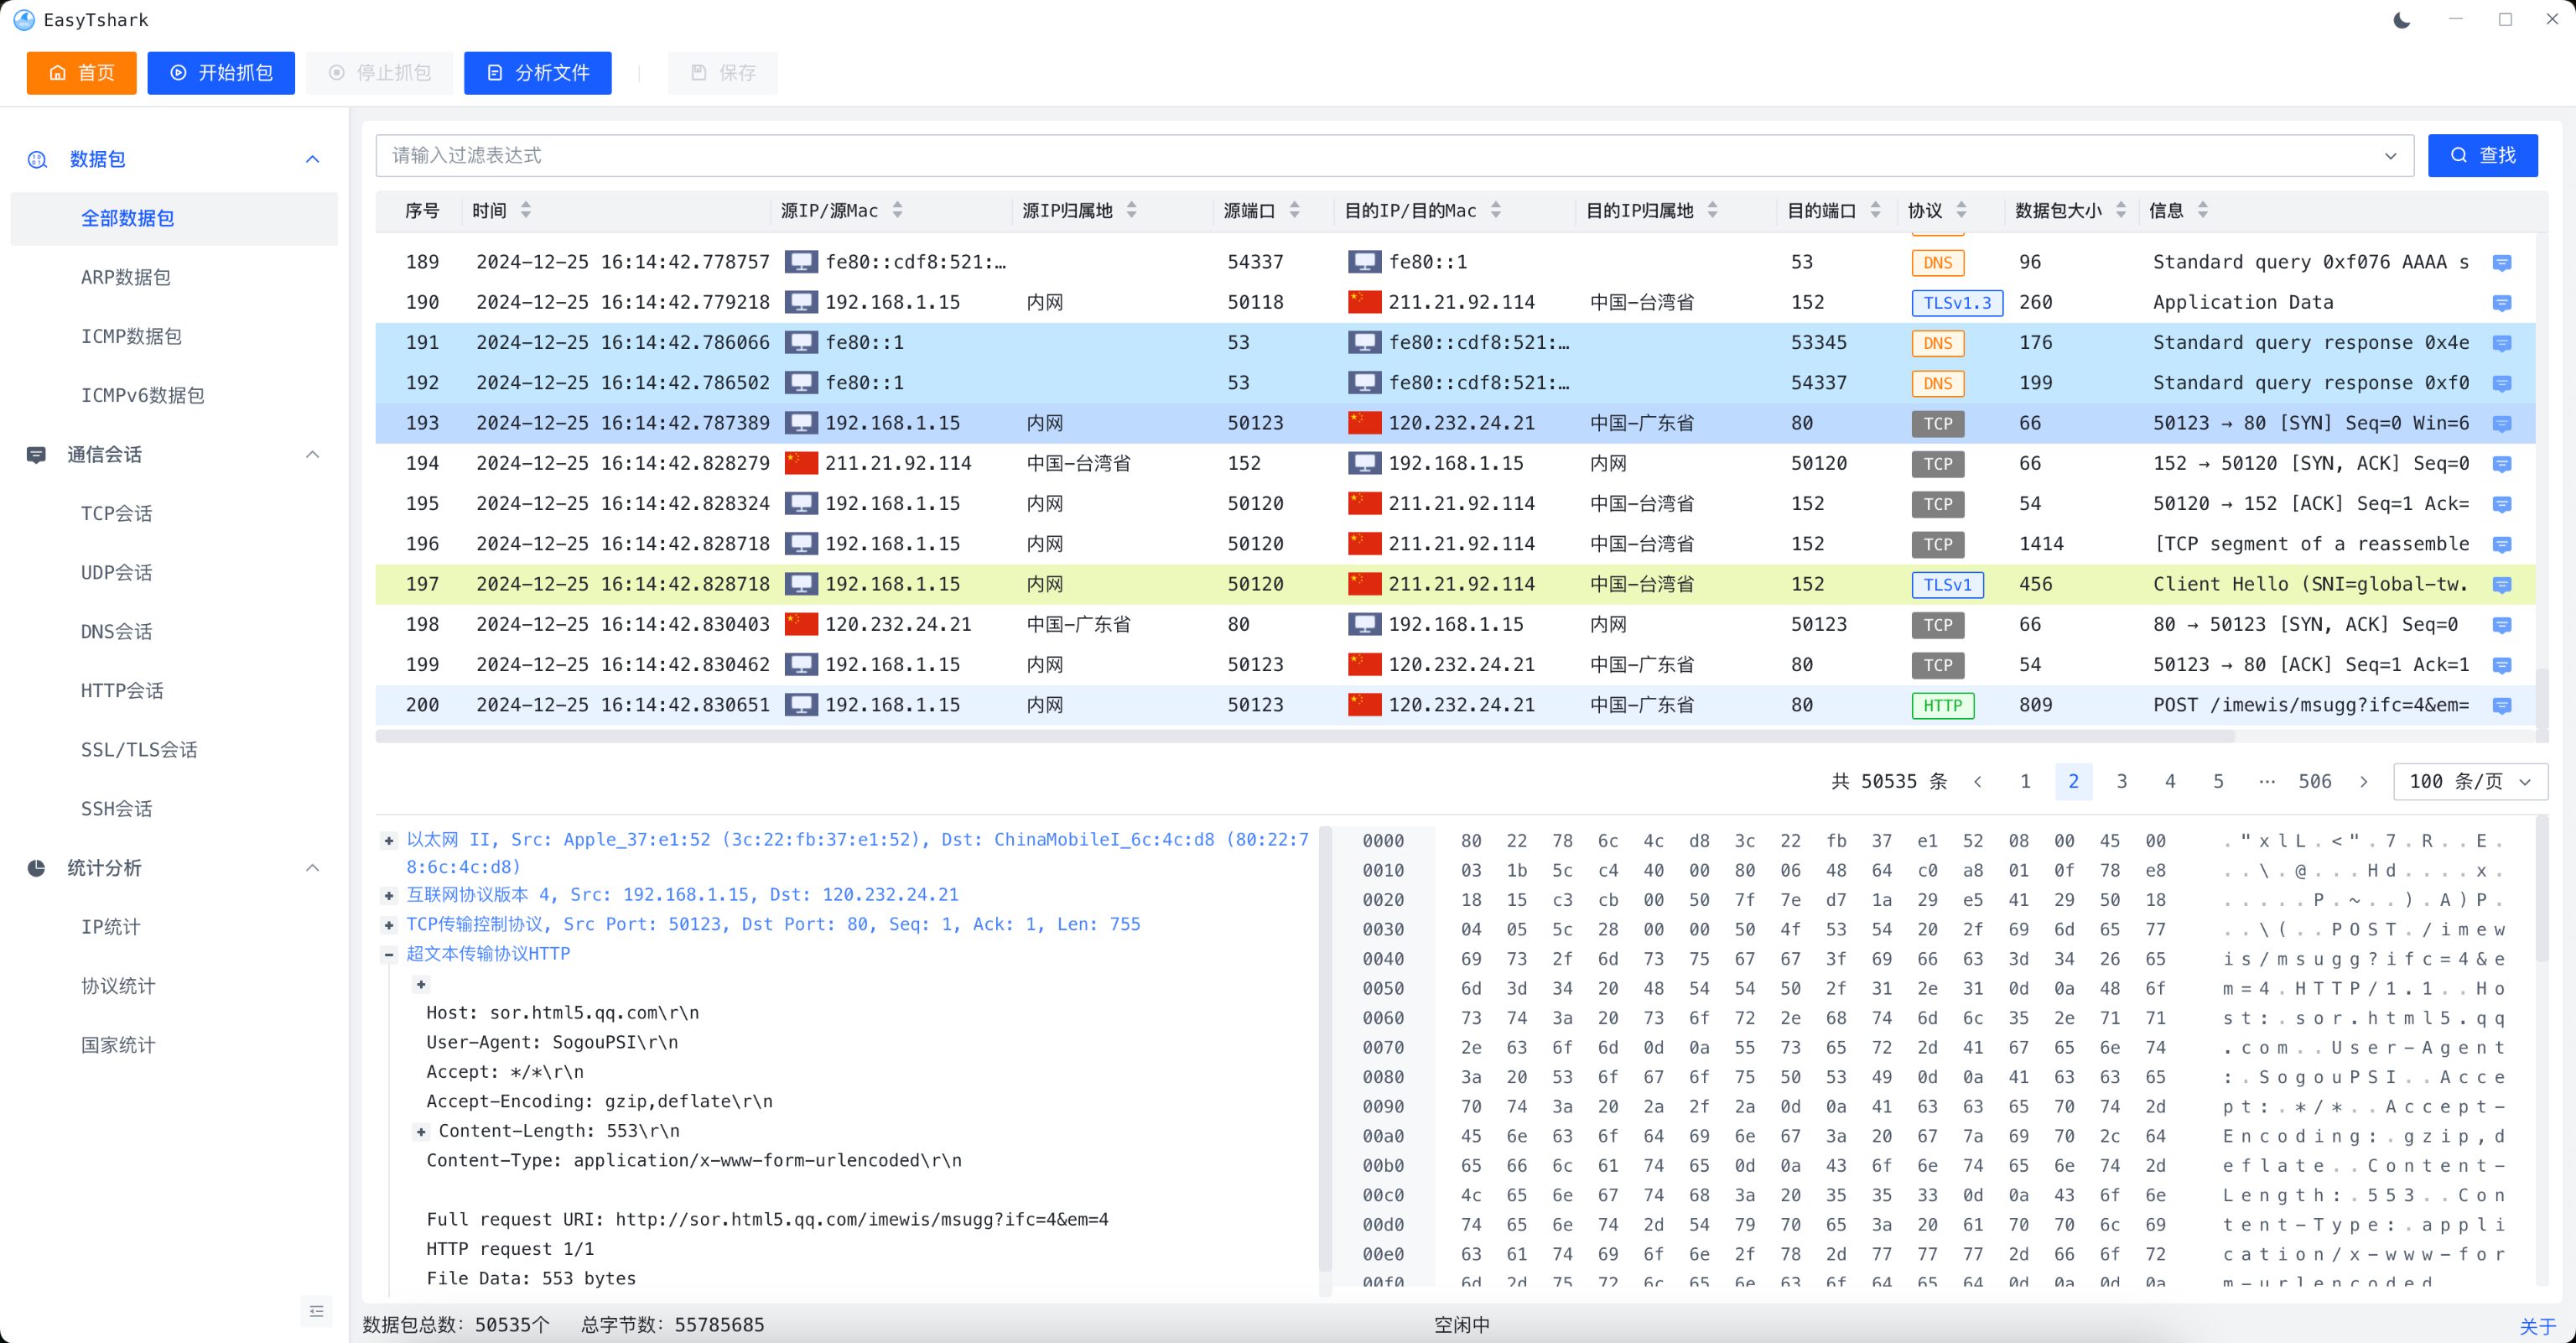The image size is (2576, 1343).
Task: Sort packets using the 时间 column sort arrows
Action: click(525, 210)
